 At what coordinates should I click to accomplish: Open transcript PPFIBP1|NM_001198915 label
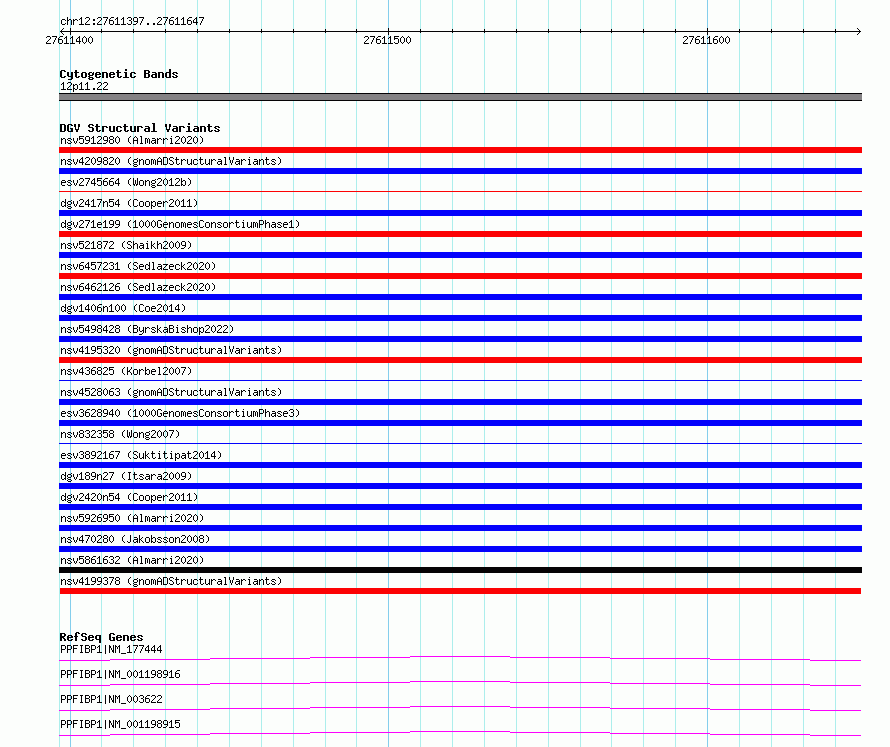[x=120, y=724]
